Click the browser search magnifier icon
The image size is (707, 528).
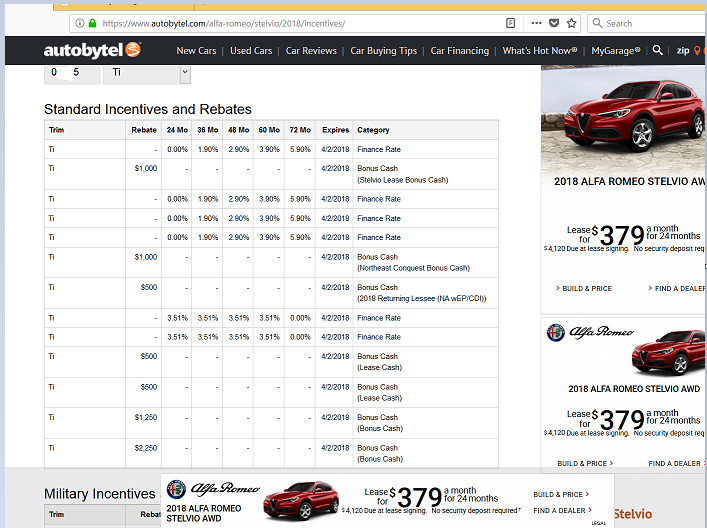597,23
